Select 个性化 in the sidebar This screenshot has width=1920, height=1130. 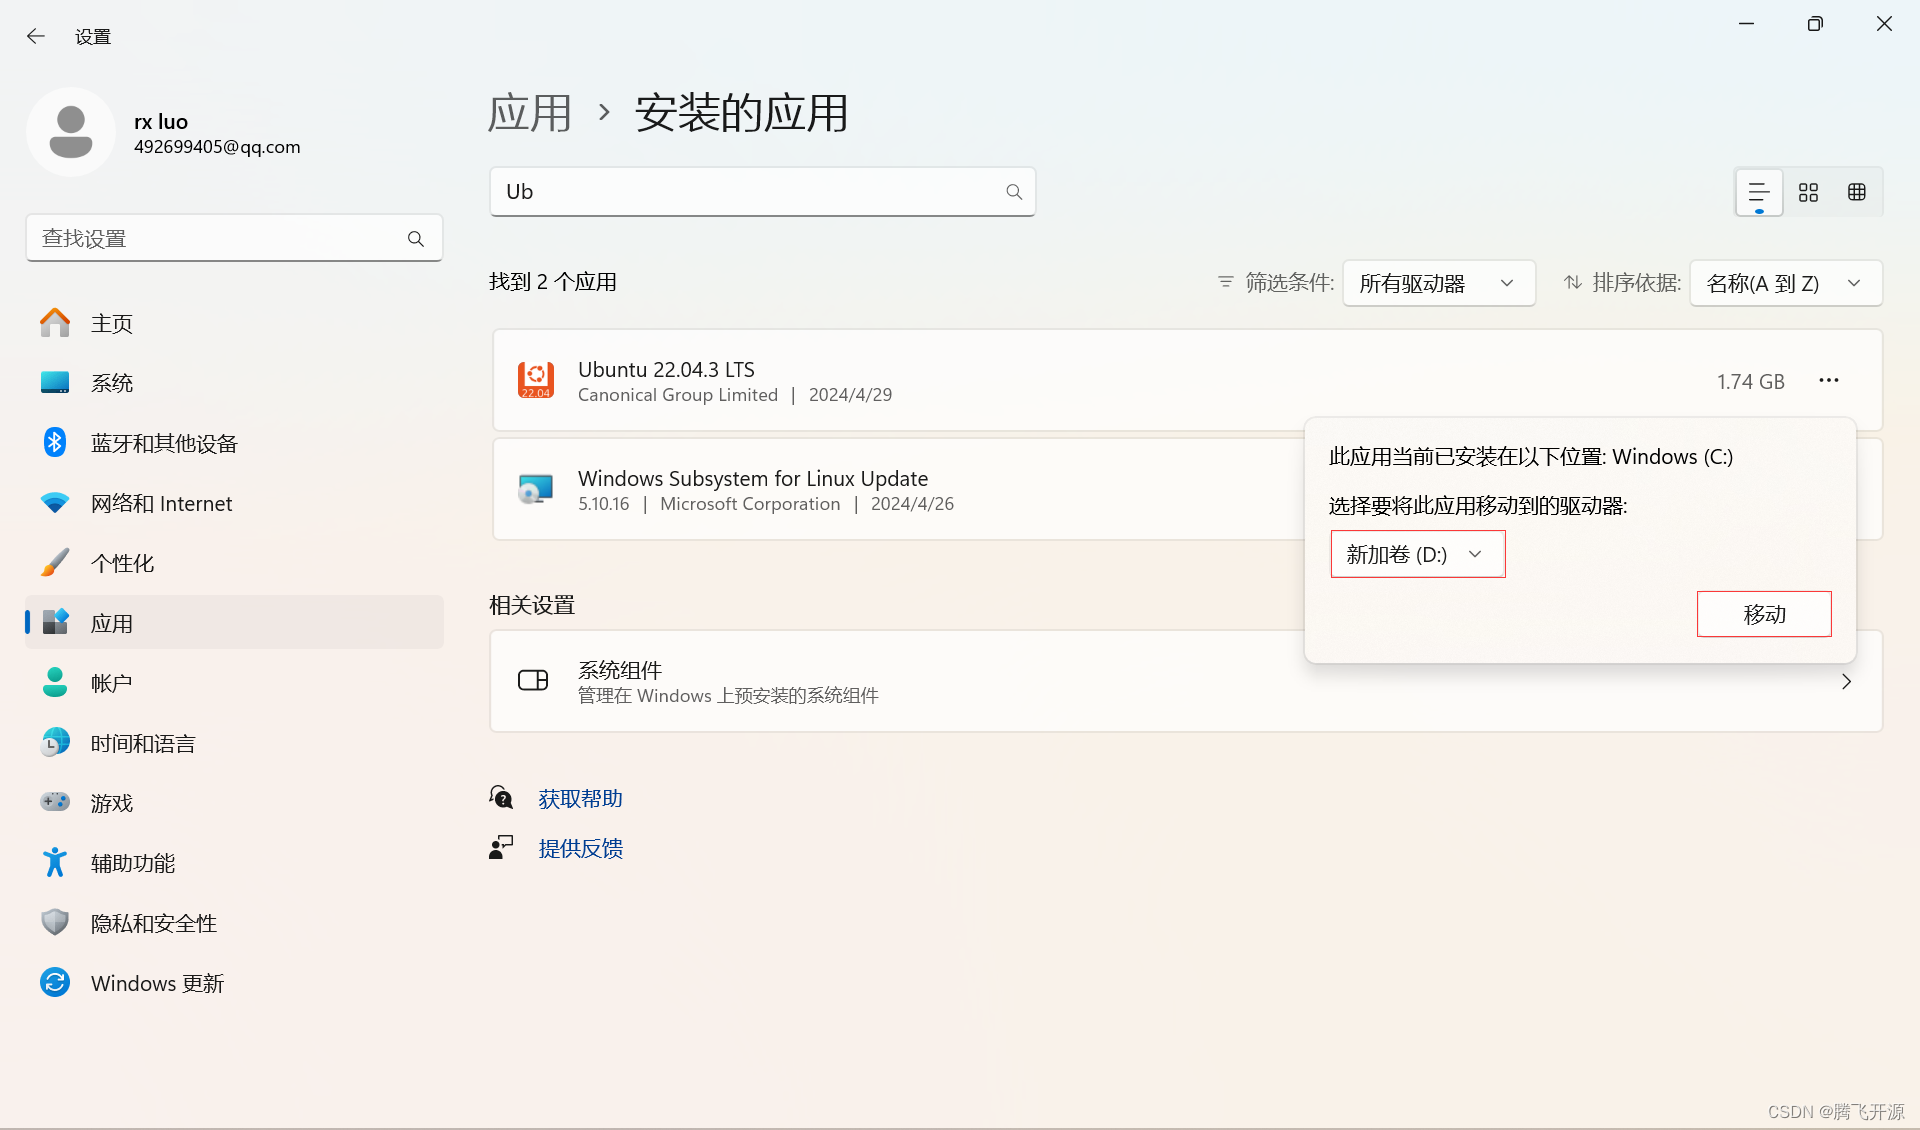[x=122, y=563]
